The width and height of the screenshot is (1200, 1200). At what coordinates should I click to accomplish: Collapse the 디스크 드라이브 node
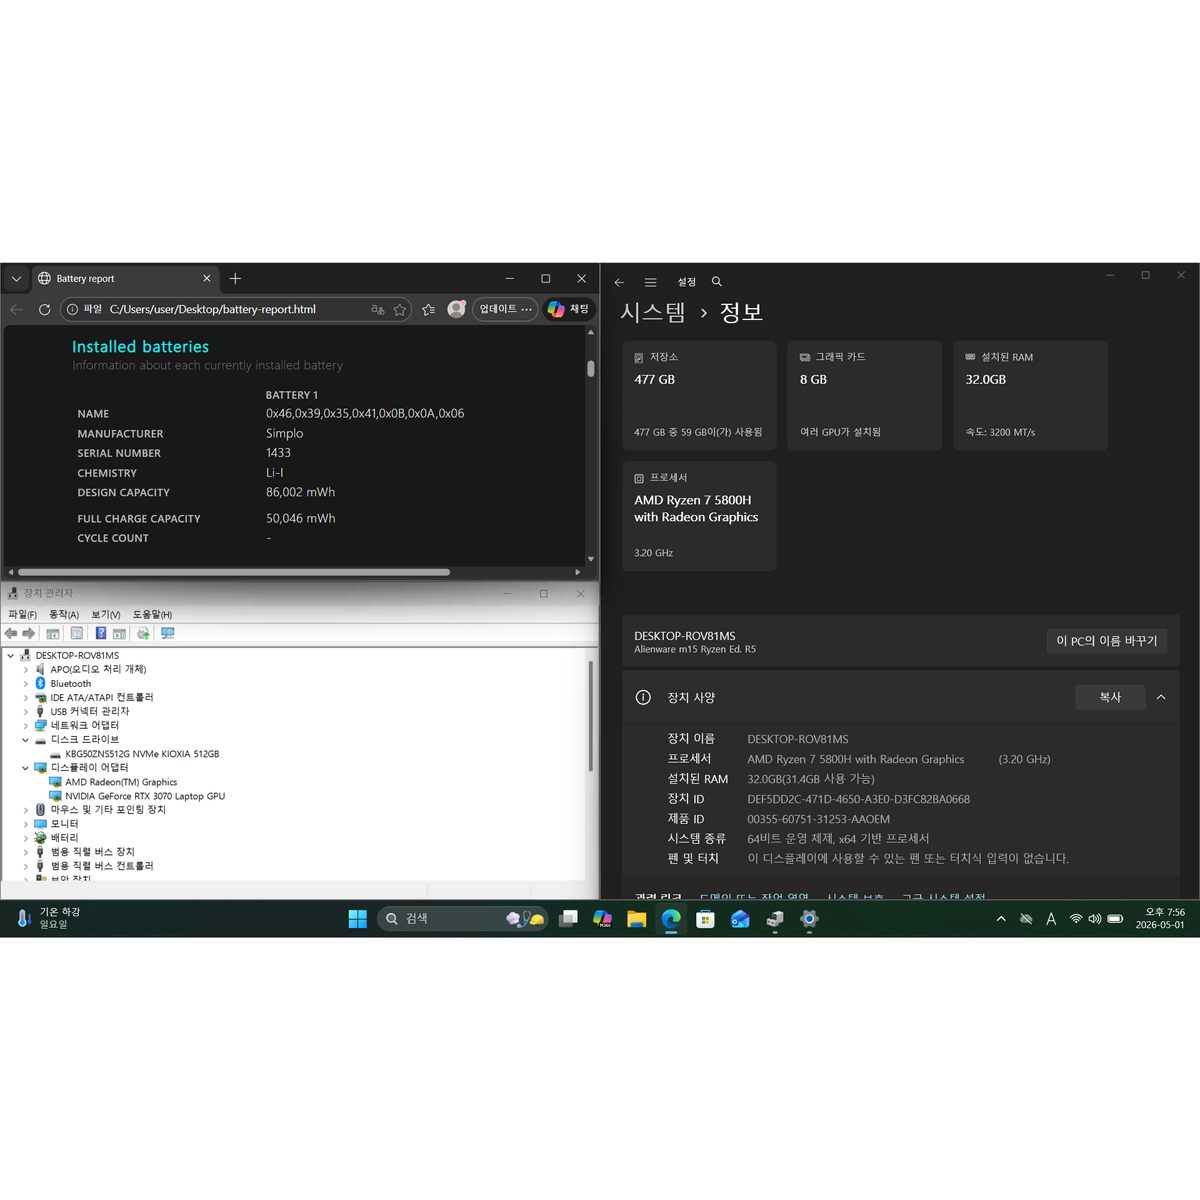point(26,740)
